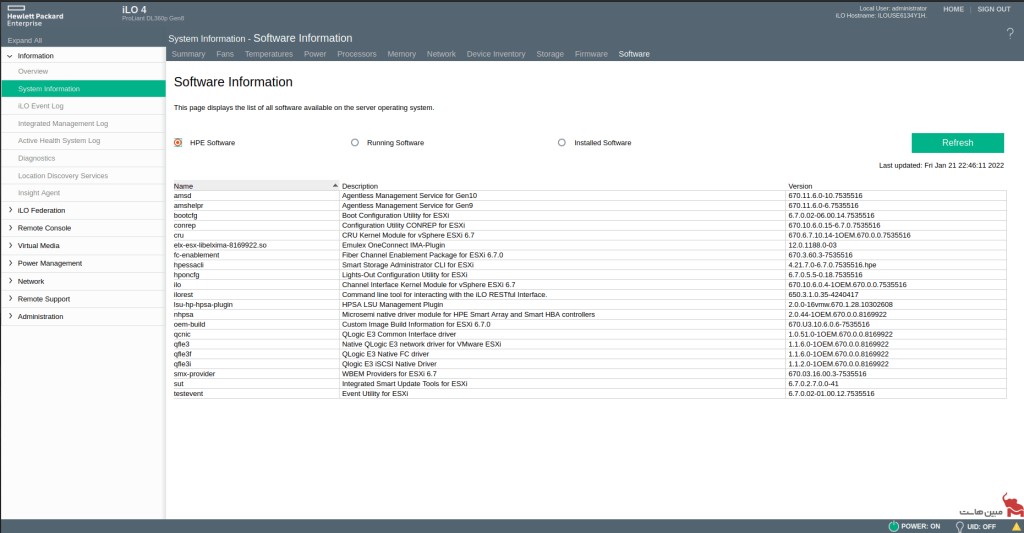Select System Information sidebar item
The height and width of the screenshot is (533, 1024).
coord(83,89)
